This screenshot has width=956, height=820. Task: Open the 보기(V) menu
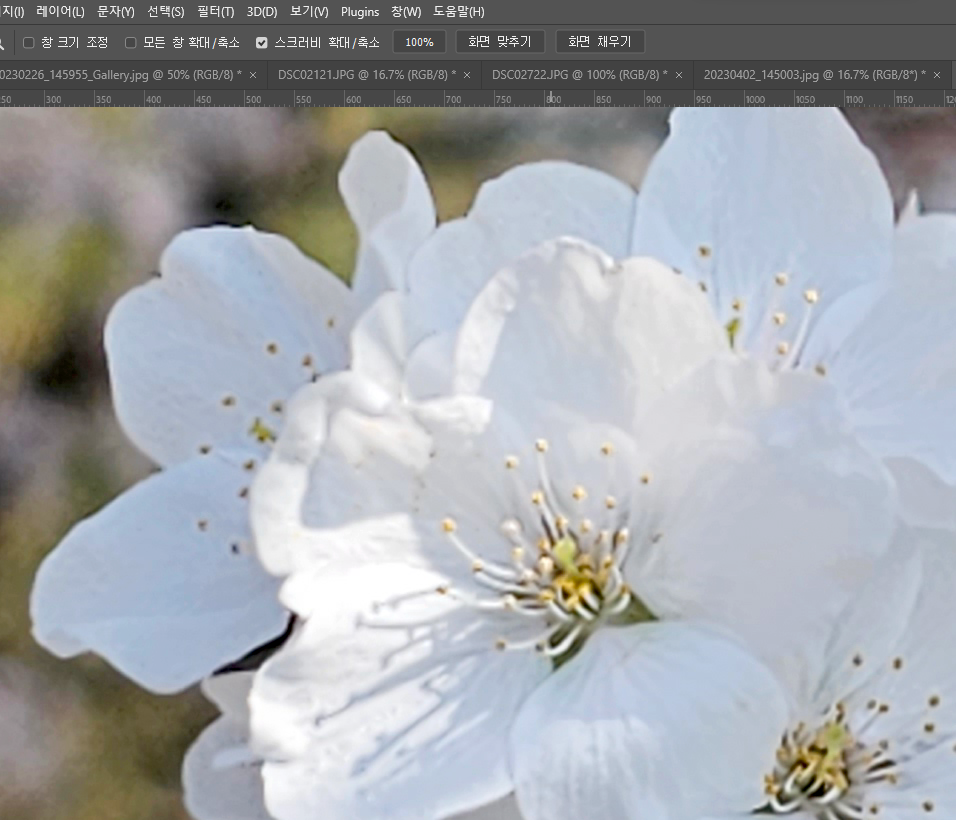(309, 12)
